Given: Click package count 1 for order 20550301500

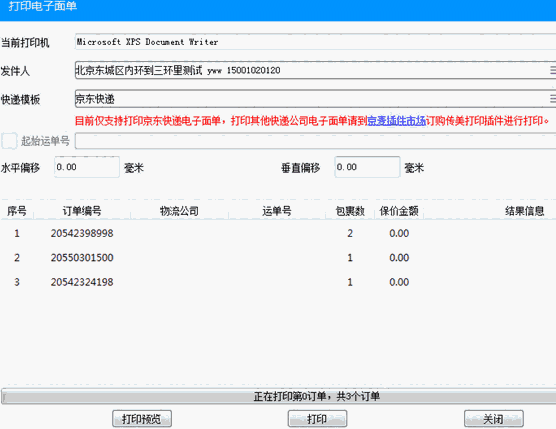Looking at the screenshot, I should coord(350,258).
